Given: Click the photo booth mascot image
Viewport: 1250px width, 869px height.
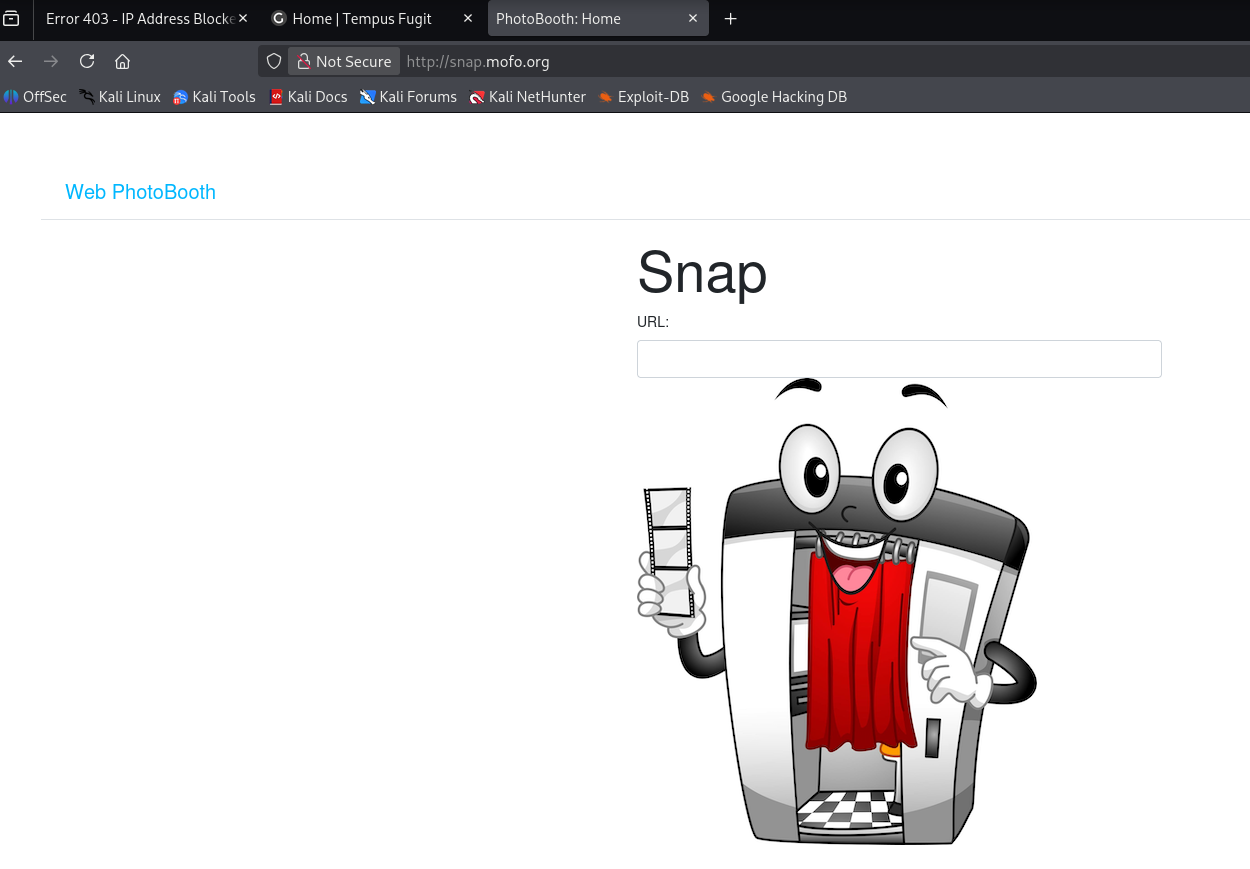Looking at the screenshot, I should click(837, 612).
